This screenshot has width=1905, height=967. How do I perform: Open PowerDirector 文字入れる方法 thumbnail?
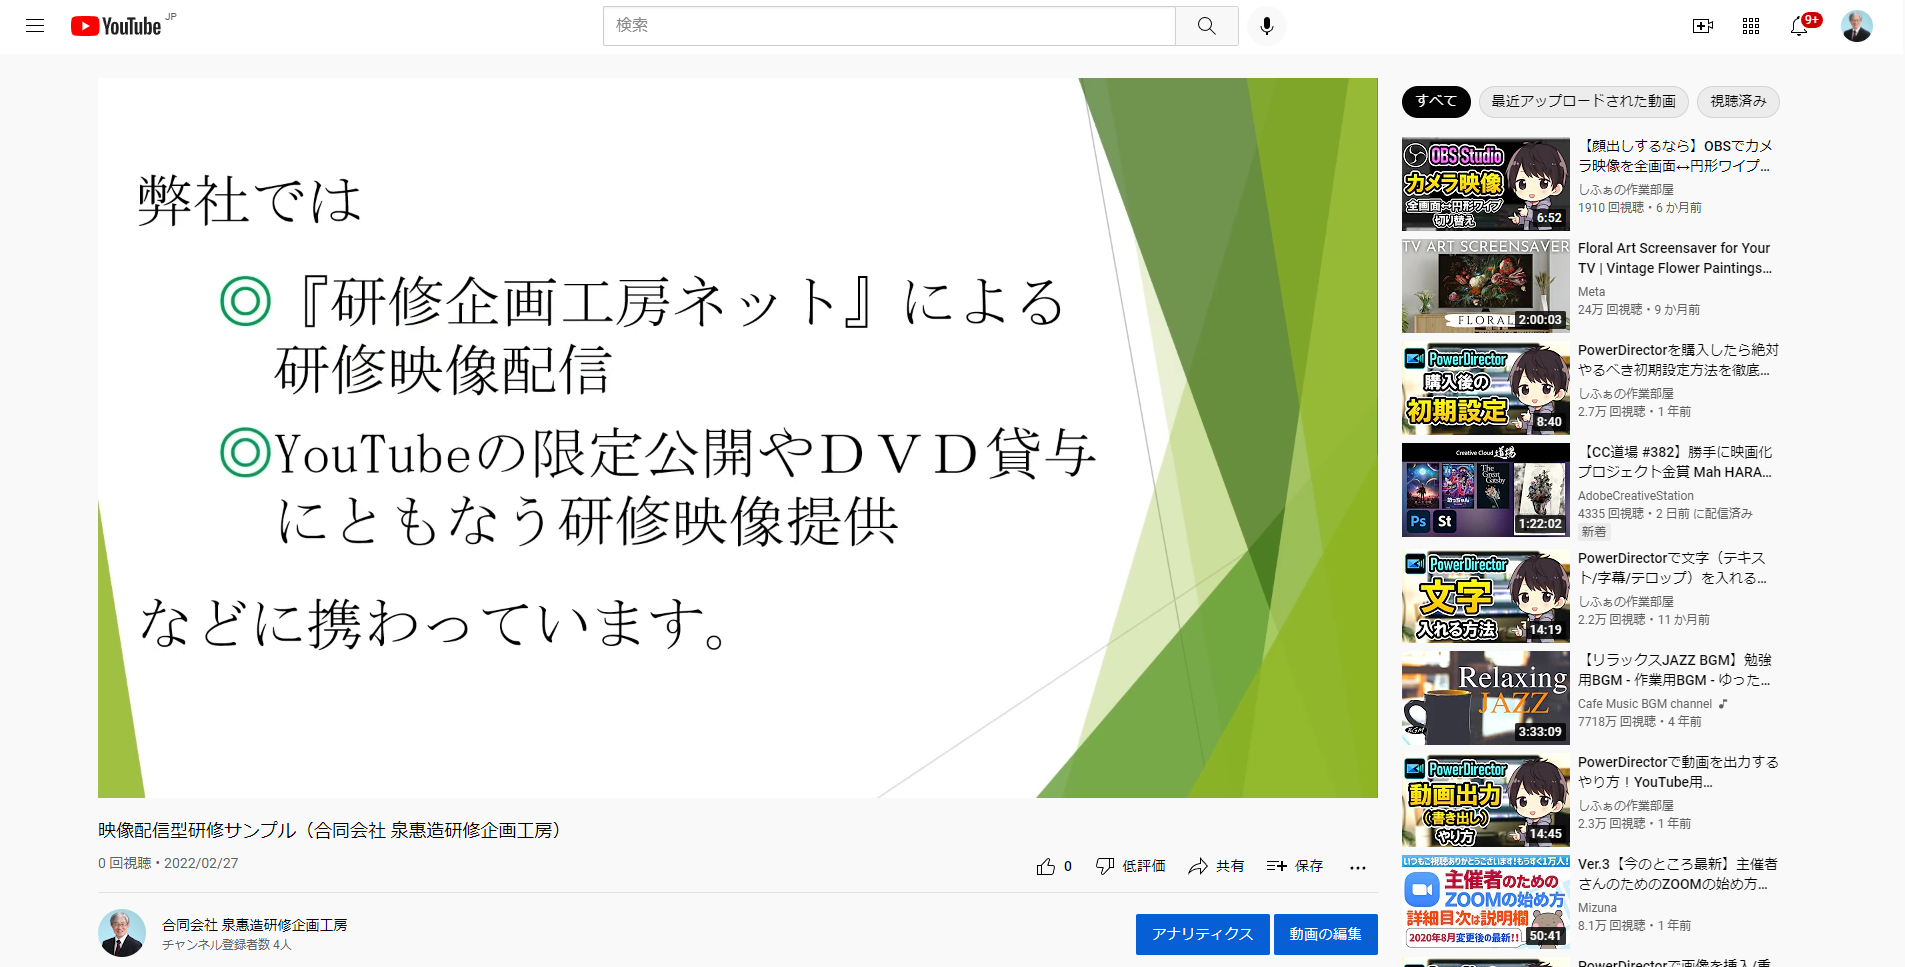[1486, 596]
